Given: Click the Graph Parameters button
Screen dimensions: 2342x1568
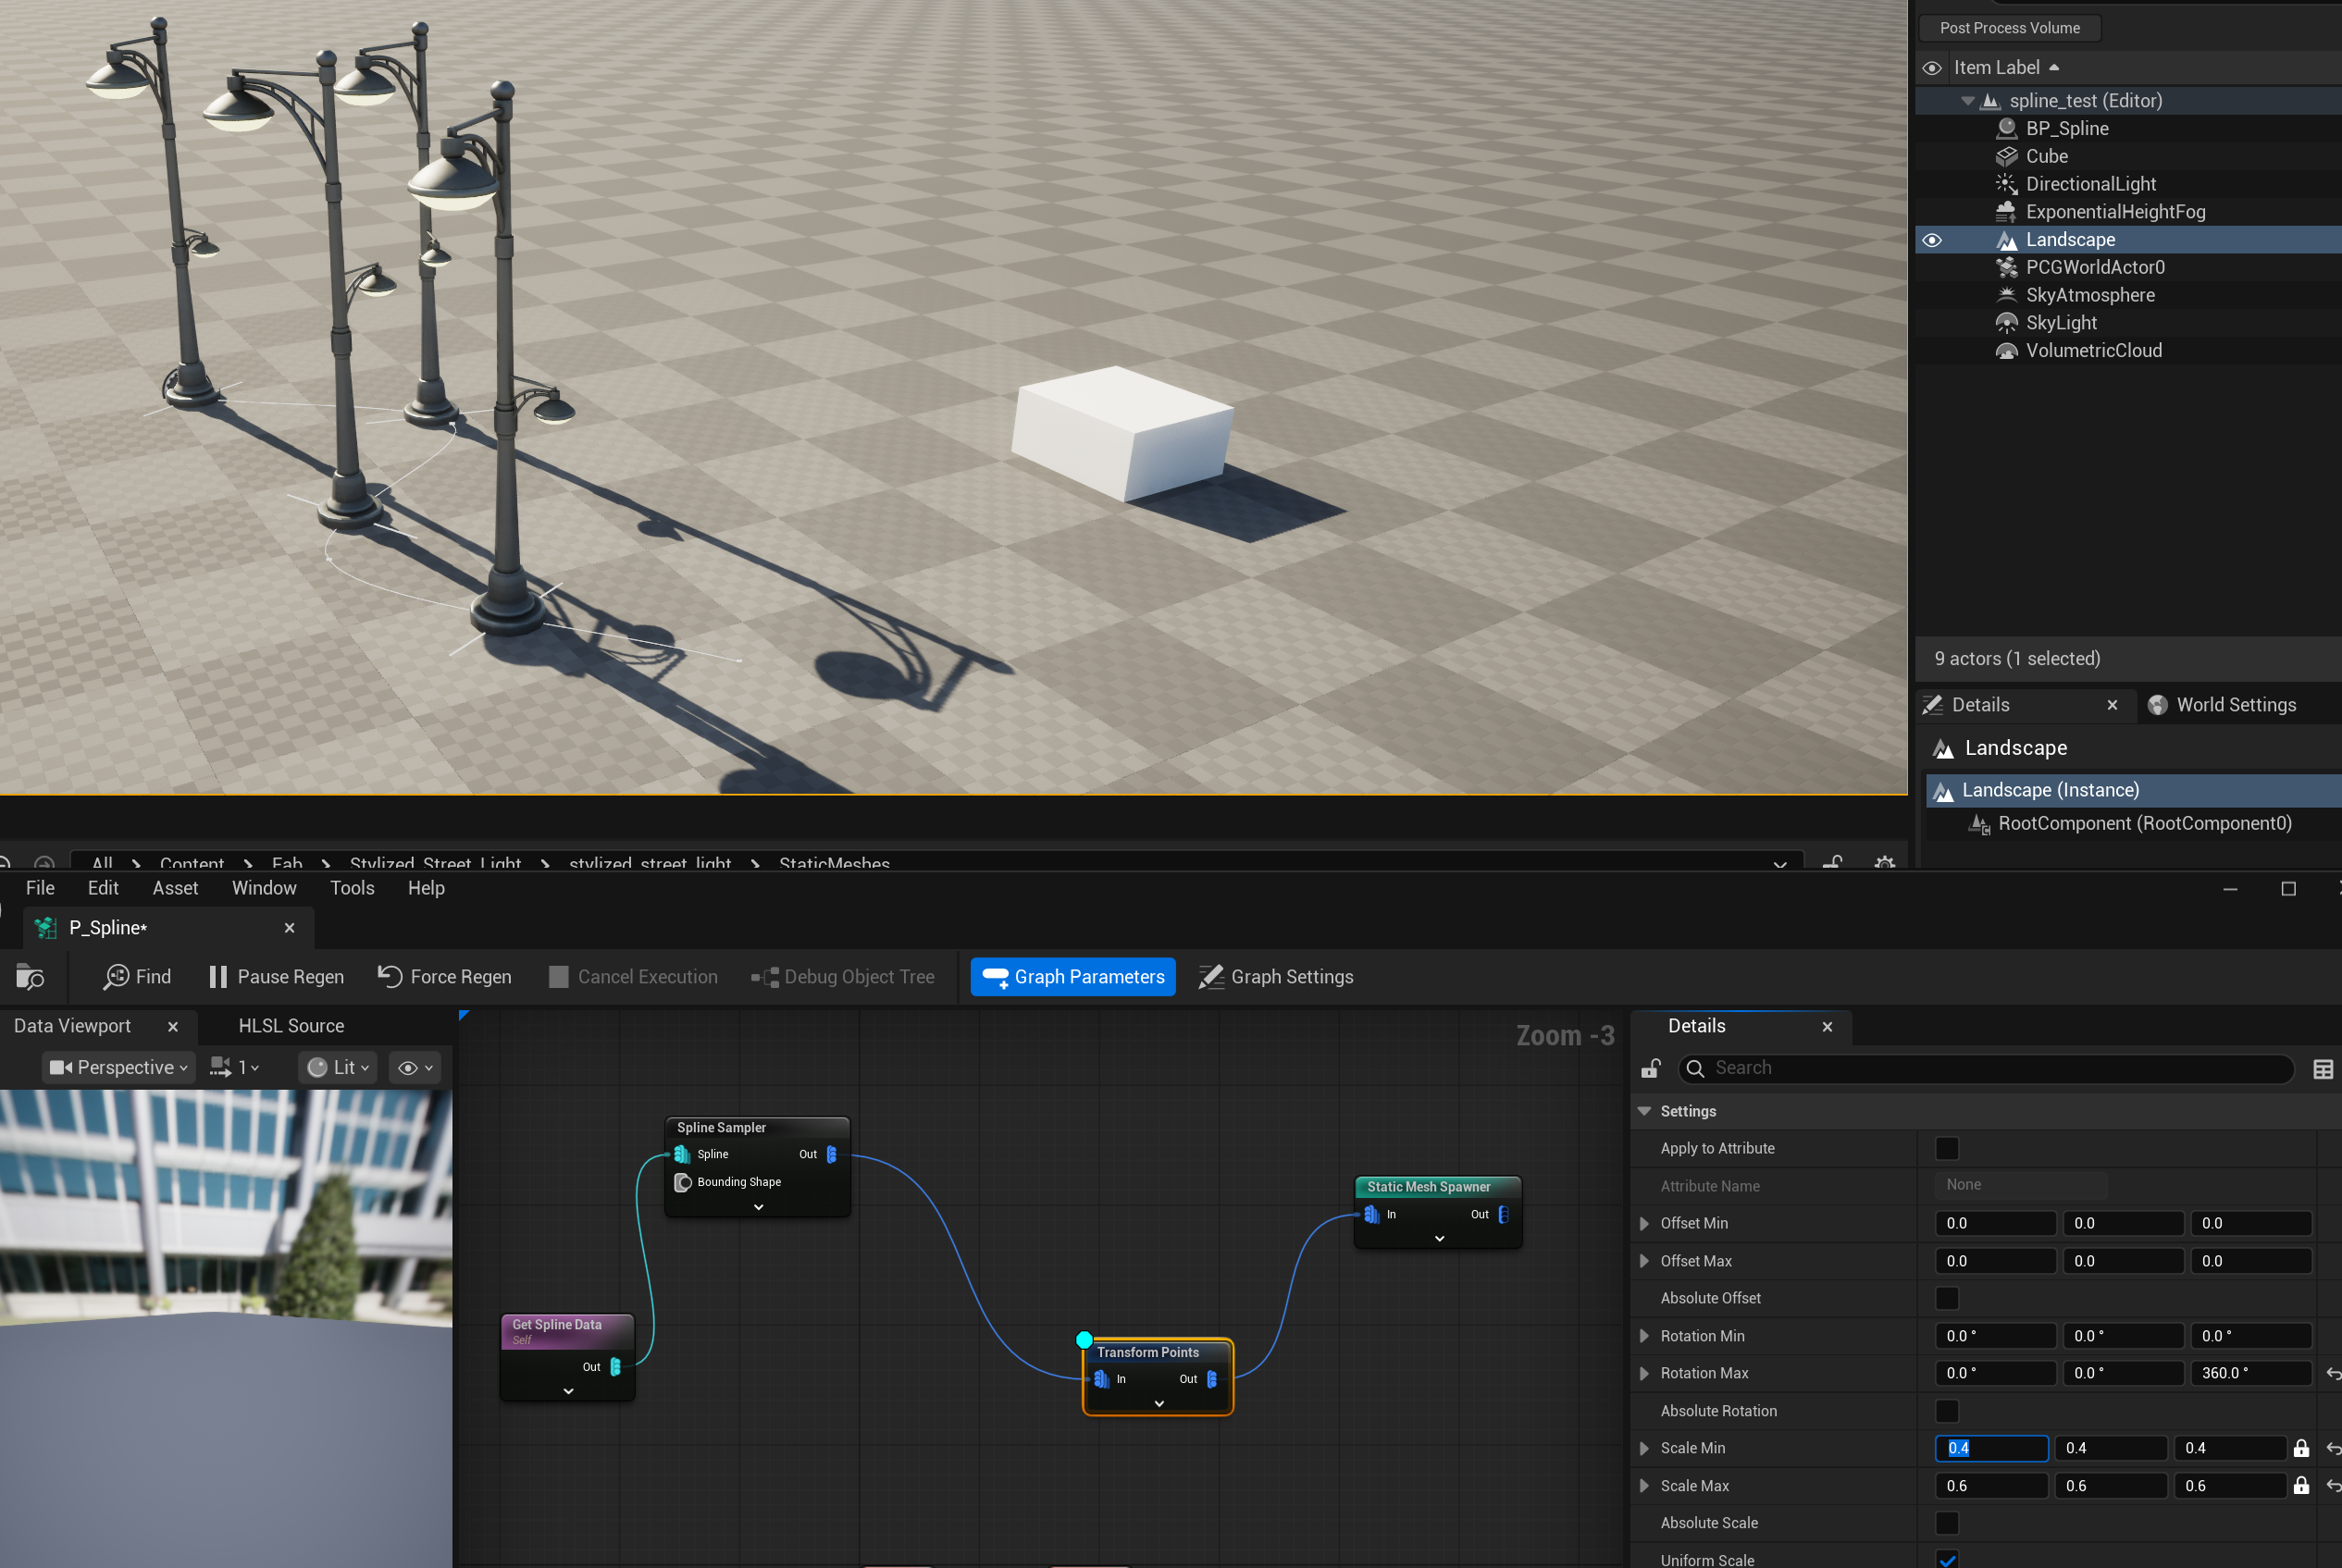Looking at the screenshot, I should pyautogui.click(x=1072, y=977).
